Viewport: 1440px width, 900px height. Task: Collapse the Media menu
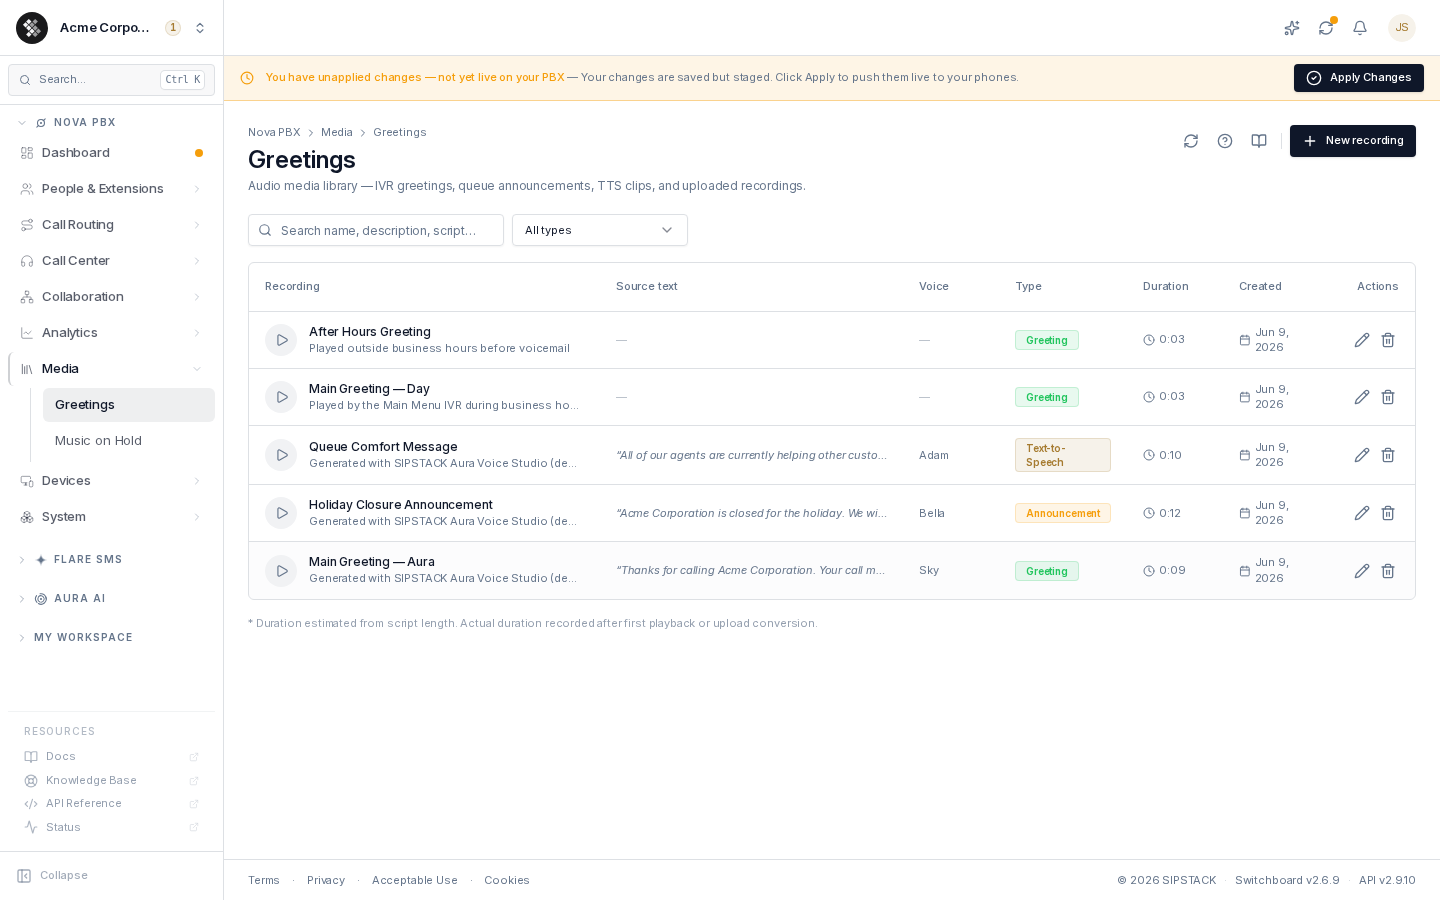click(x=111, y=369)
